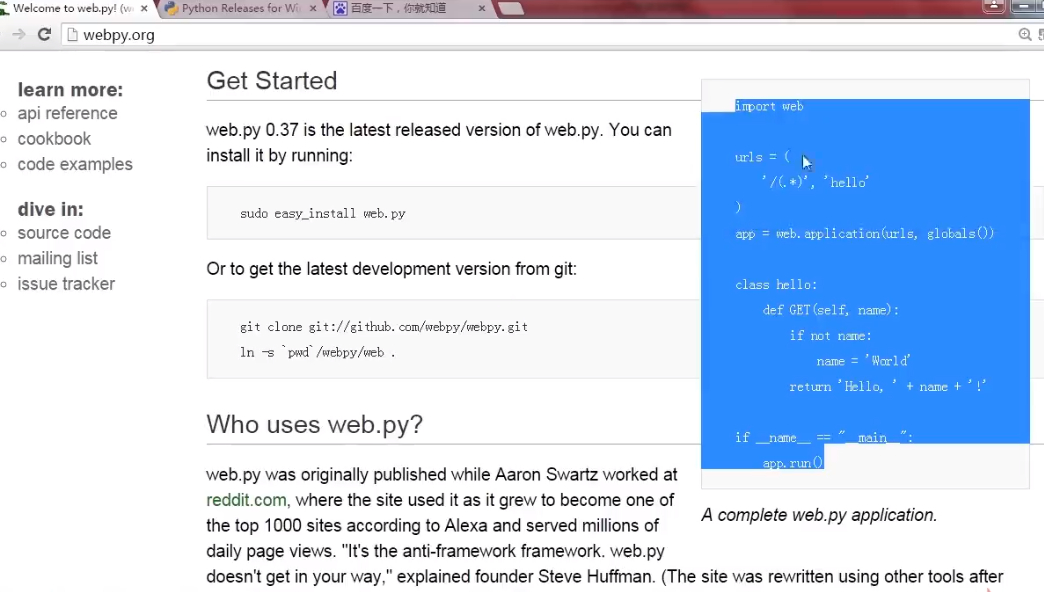Click the git clone command line

pyautogui.click(x=384, y=327)
